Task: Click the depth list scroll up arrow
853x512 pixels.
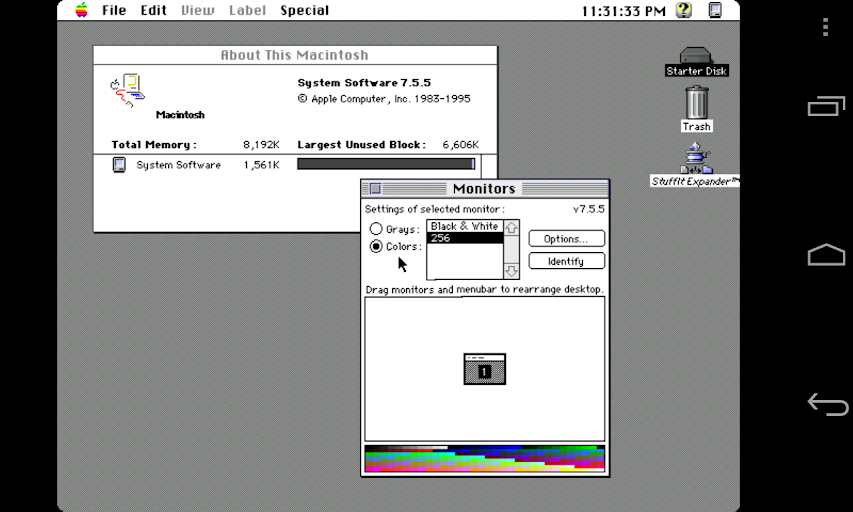Action: click(x=511, y=228)
